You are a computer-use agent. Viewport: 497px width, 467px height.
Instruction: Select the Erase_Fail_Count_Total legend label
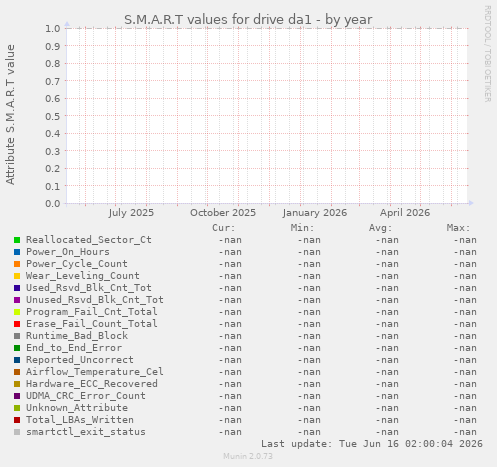[92, 324]
